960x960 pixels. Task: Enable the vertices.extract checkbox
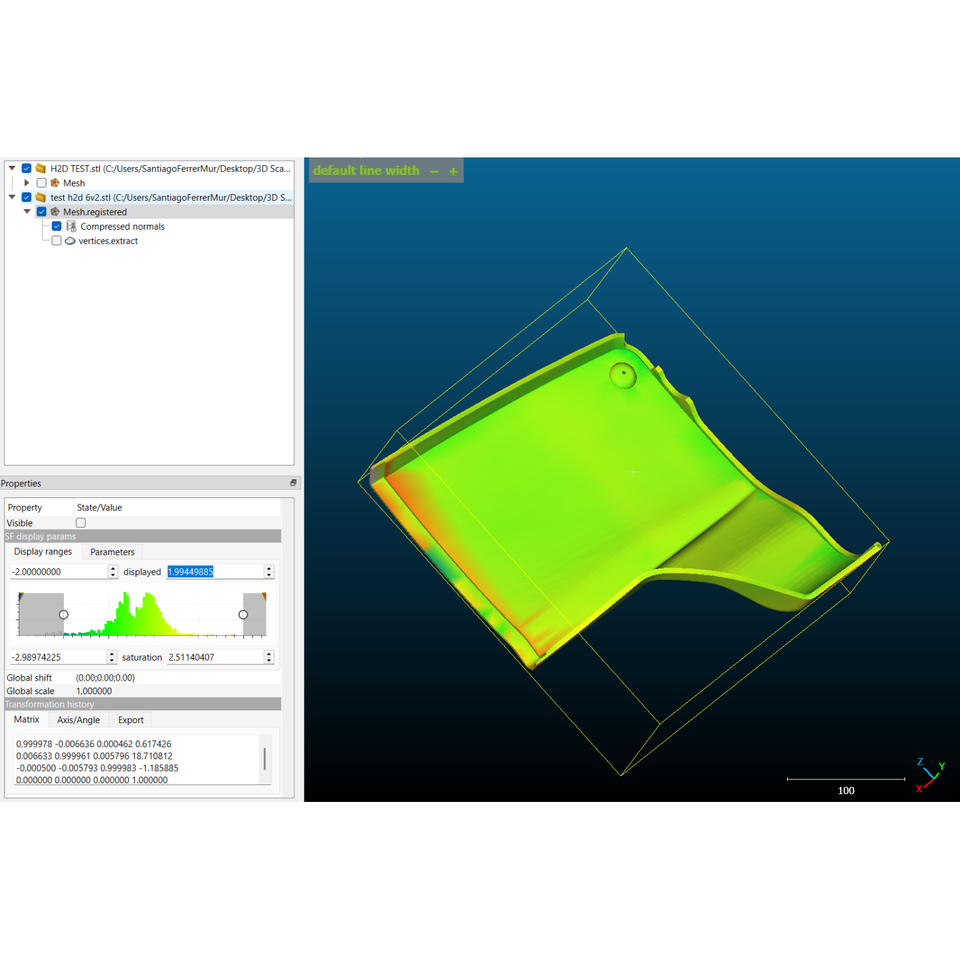point(56,241)
